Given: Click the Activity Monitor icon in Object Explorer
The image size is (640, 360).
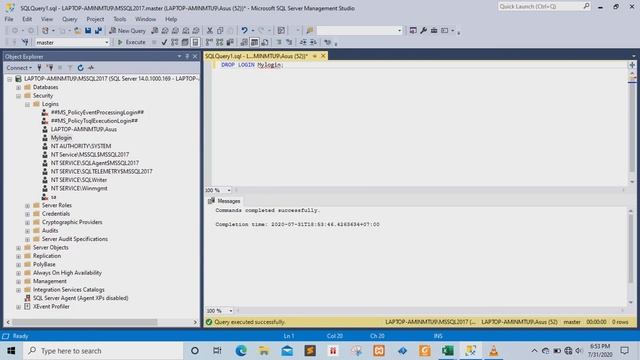Looking at the screenshot, I should tap(91, 68).
